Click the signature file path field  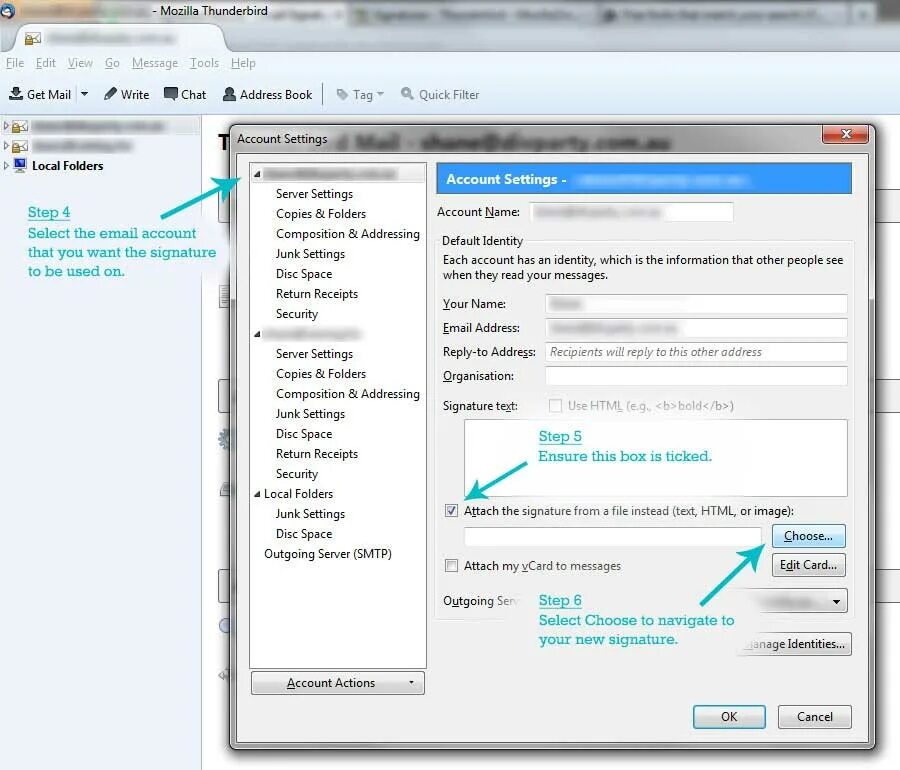coord(612,536)
